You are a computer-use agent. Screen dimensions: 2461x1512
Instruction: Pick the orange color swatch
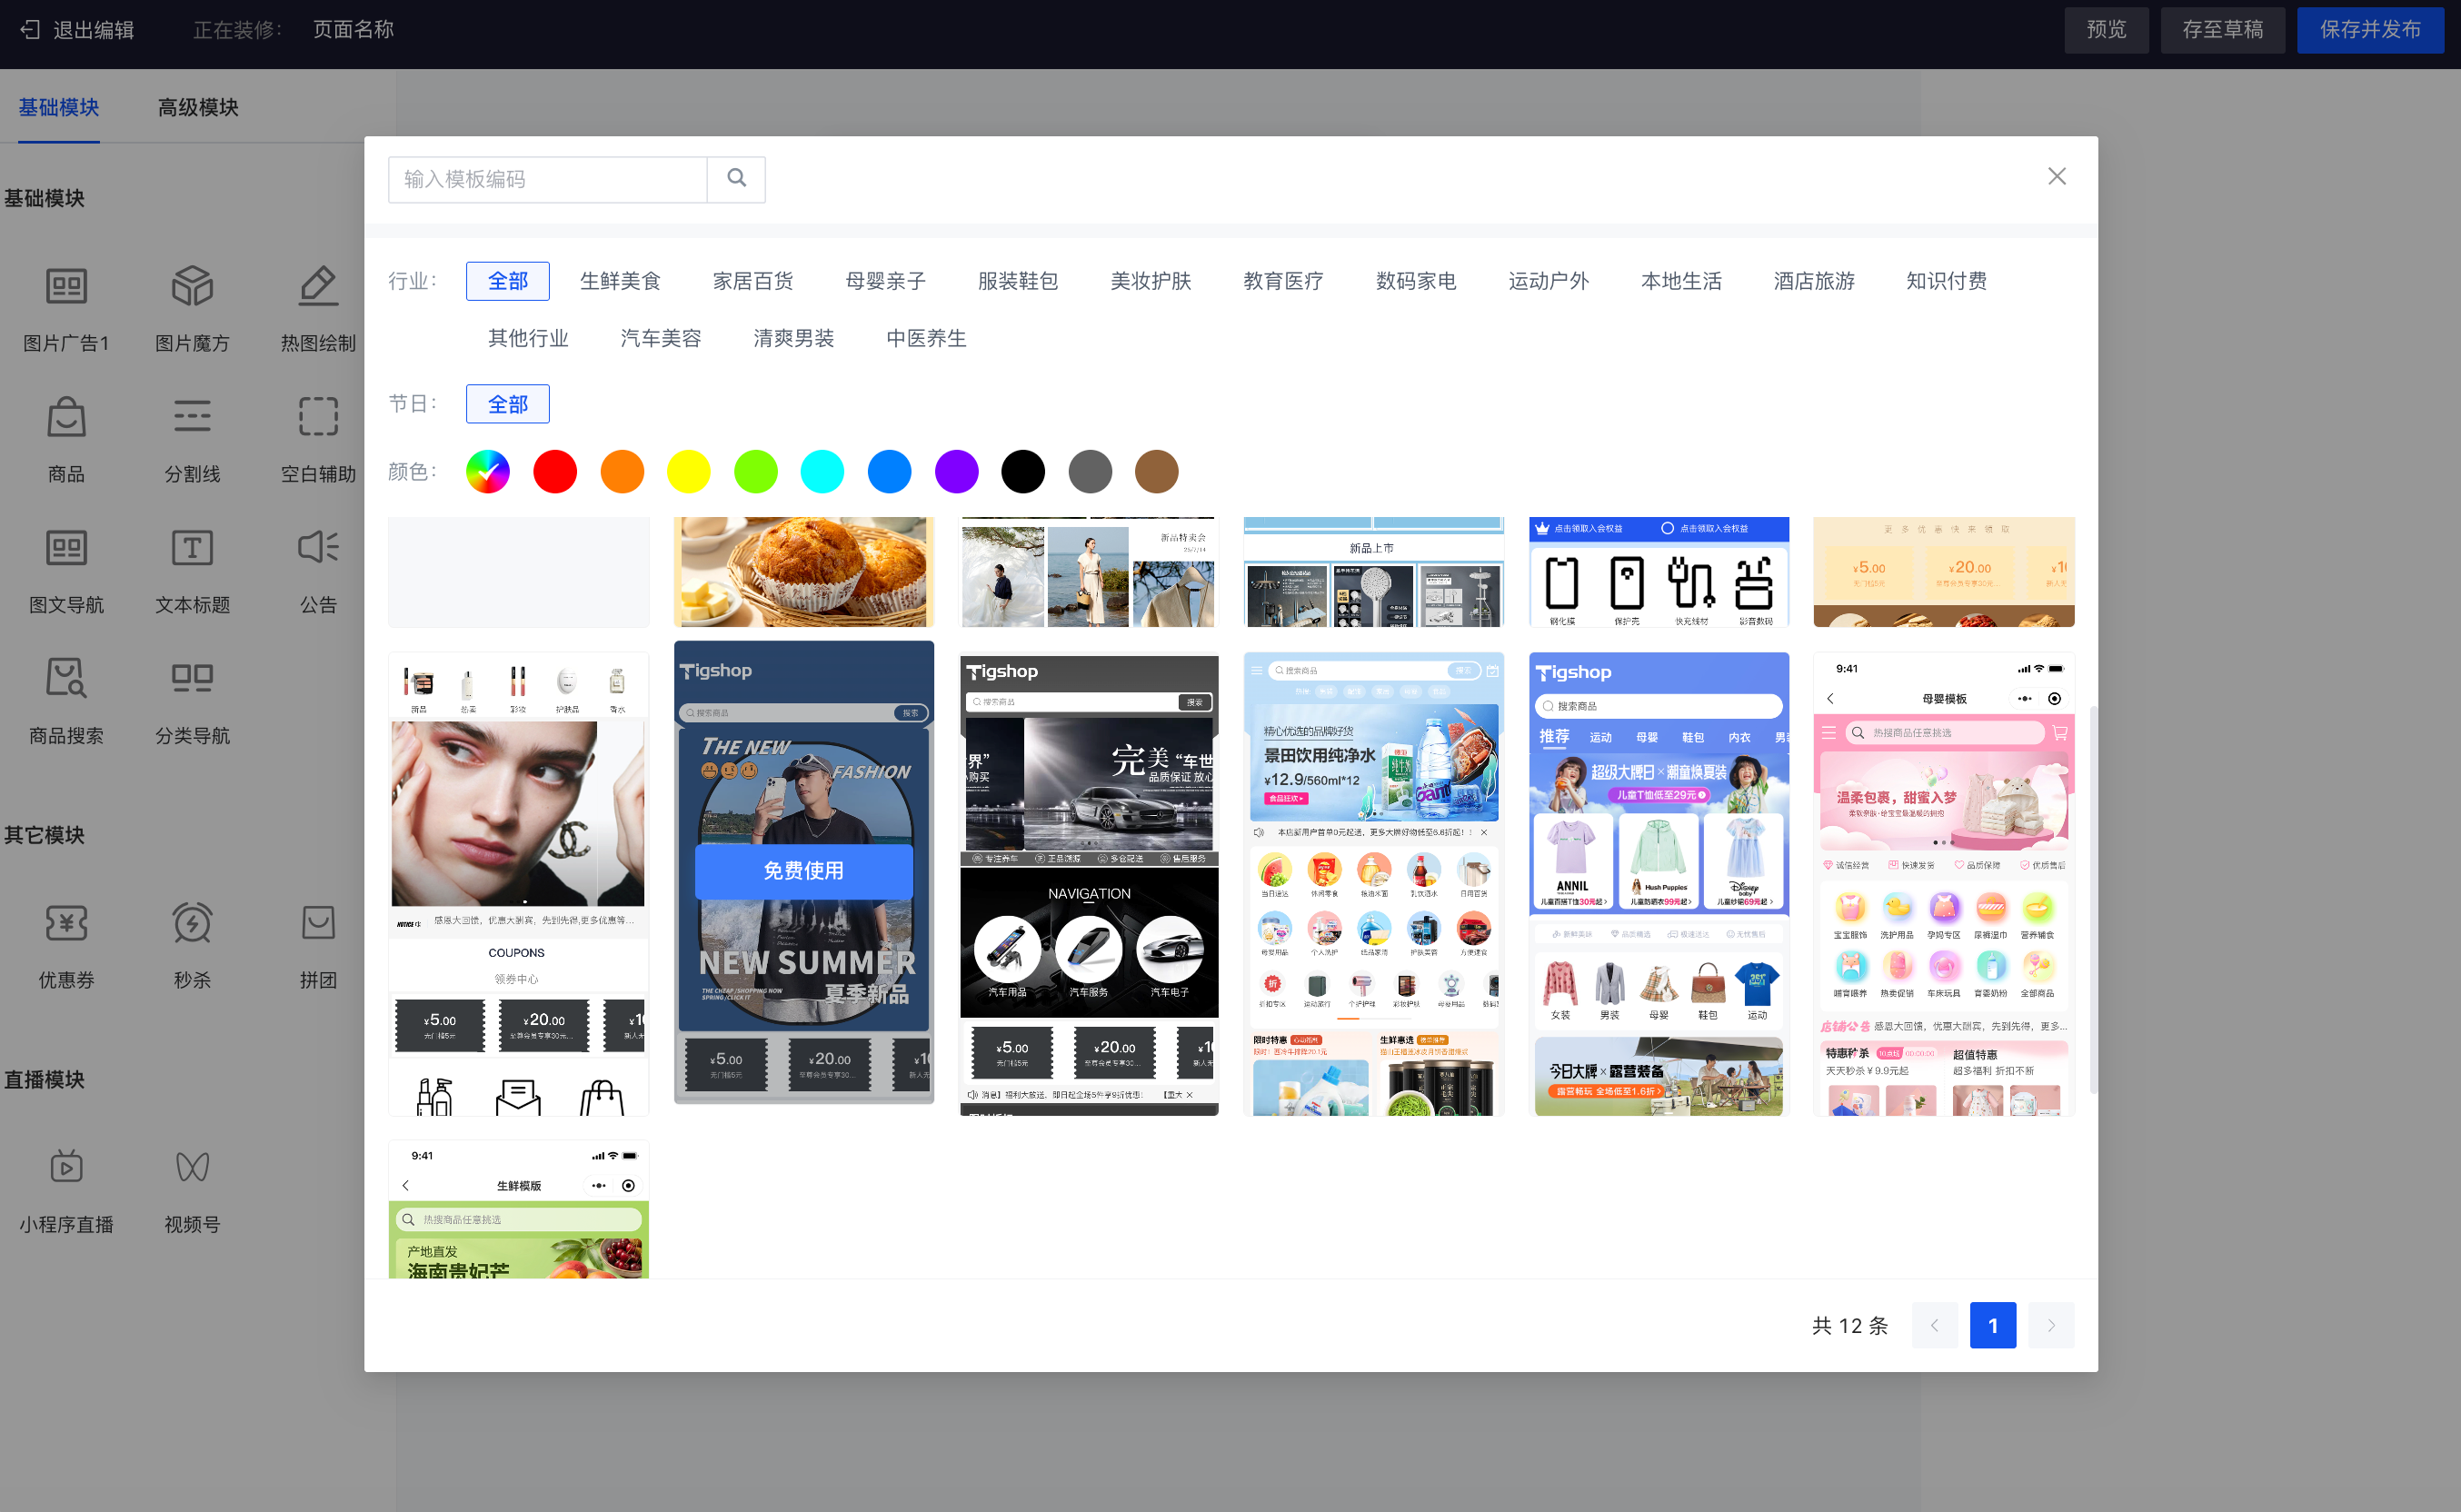pos(622,472)
